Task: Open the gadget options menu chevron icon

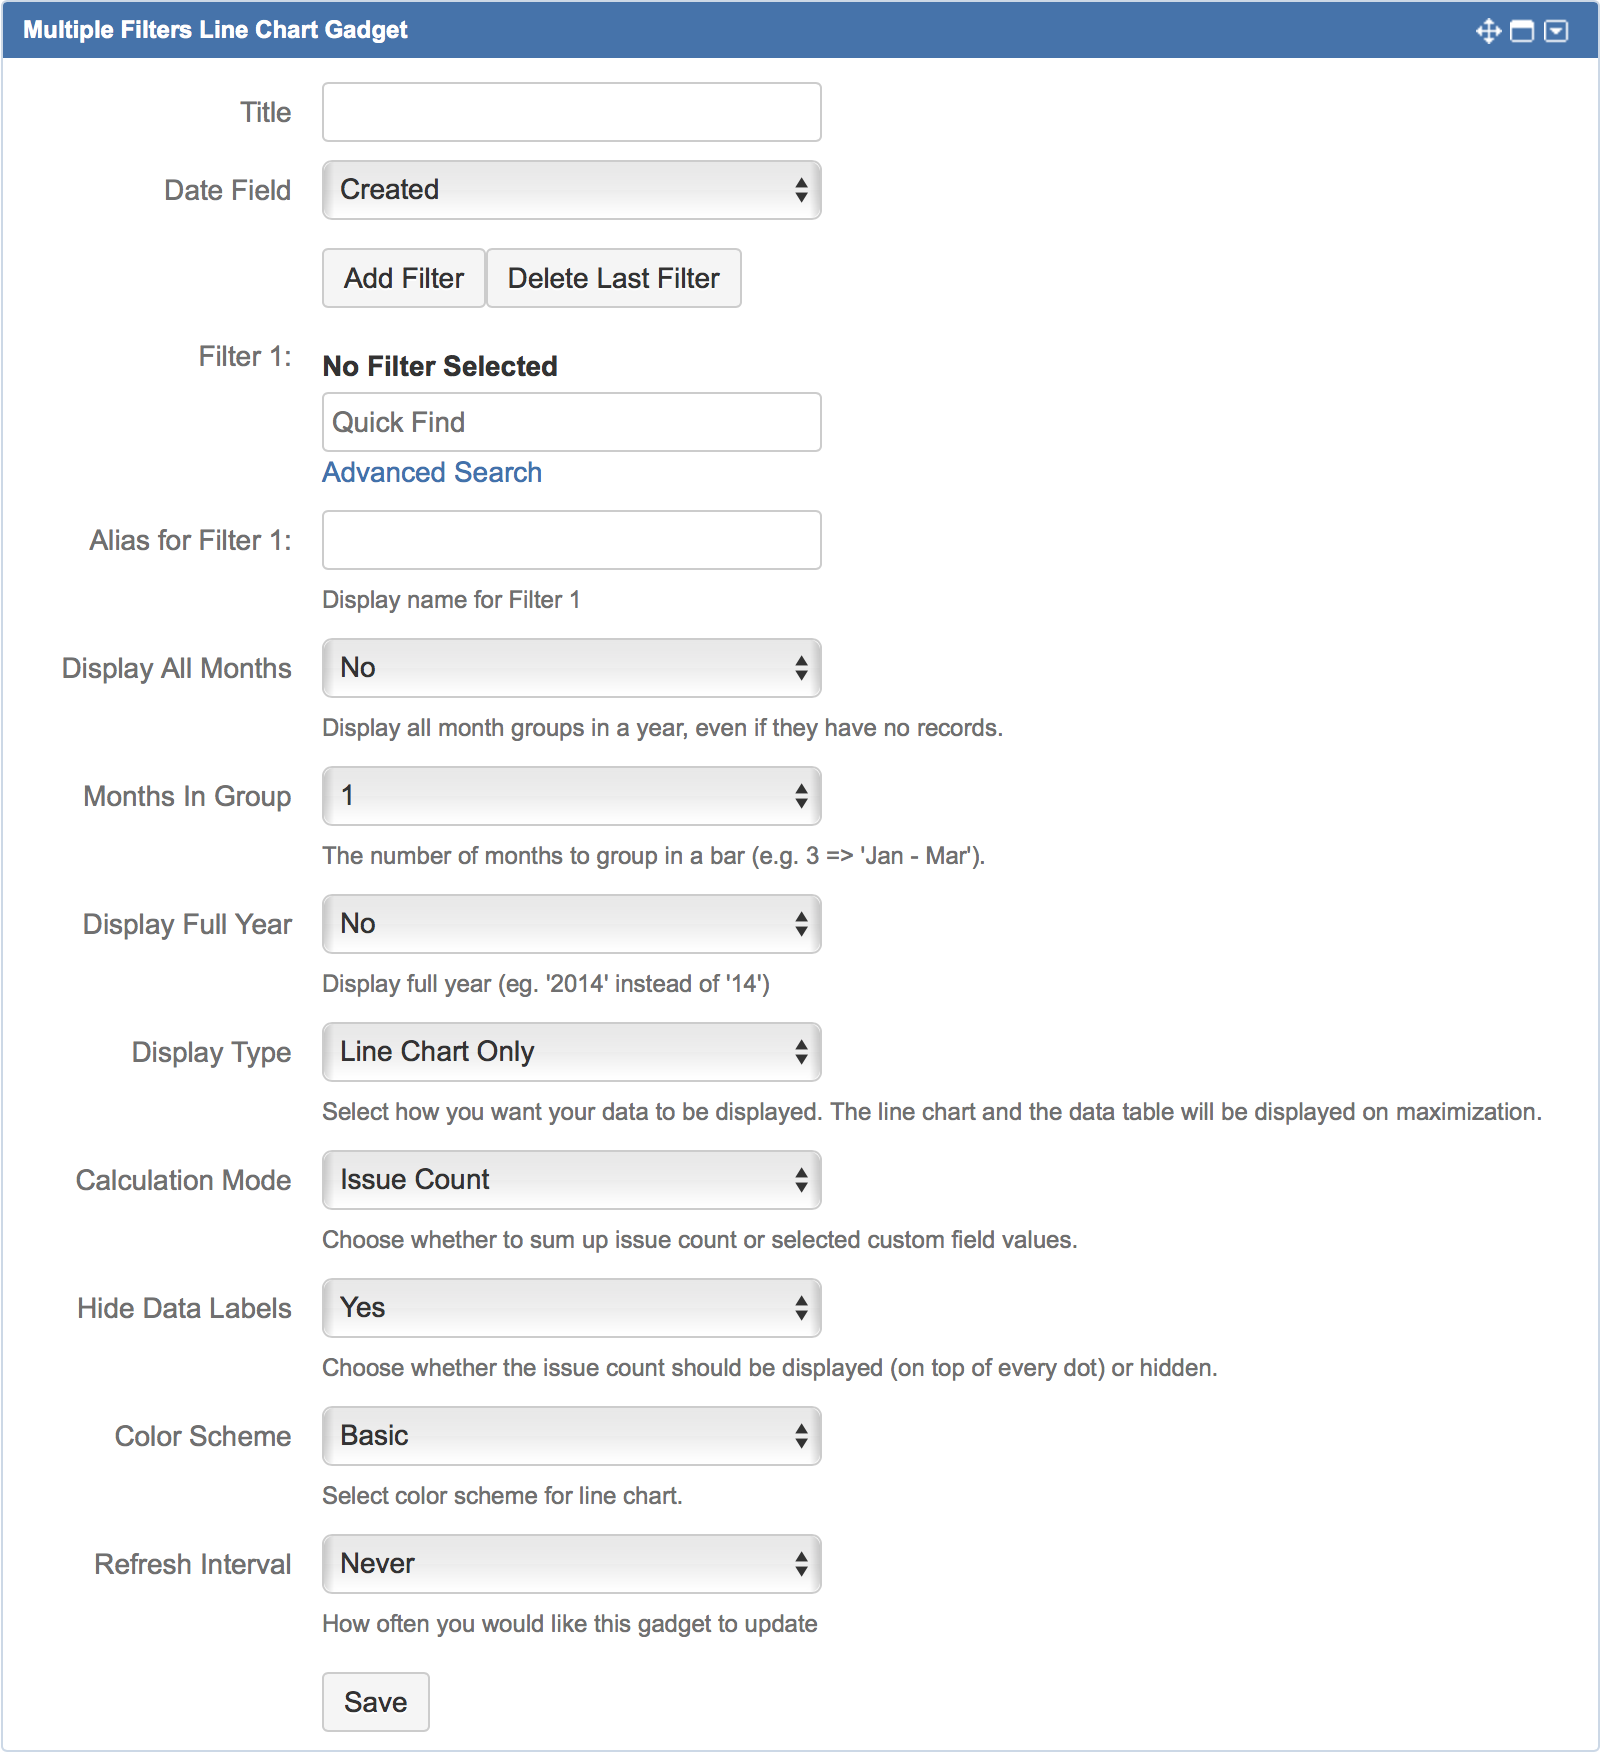Action: tap(1557, 31)
